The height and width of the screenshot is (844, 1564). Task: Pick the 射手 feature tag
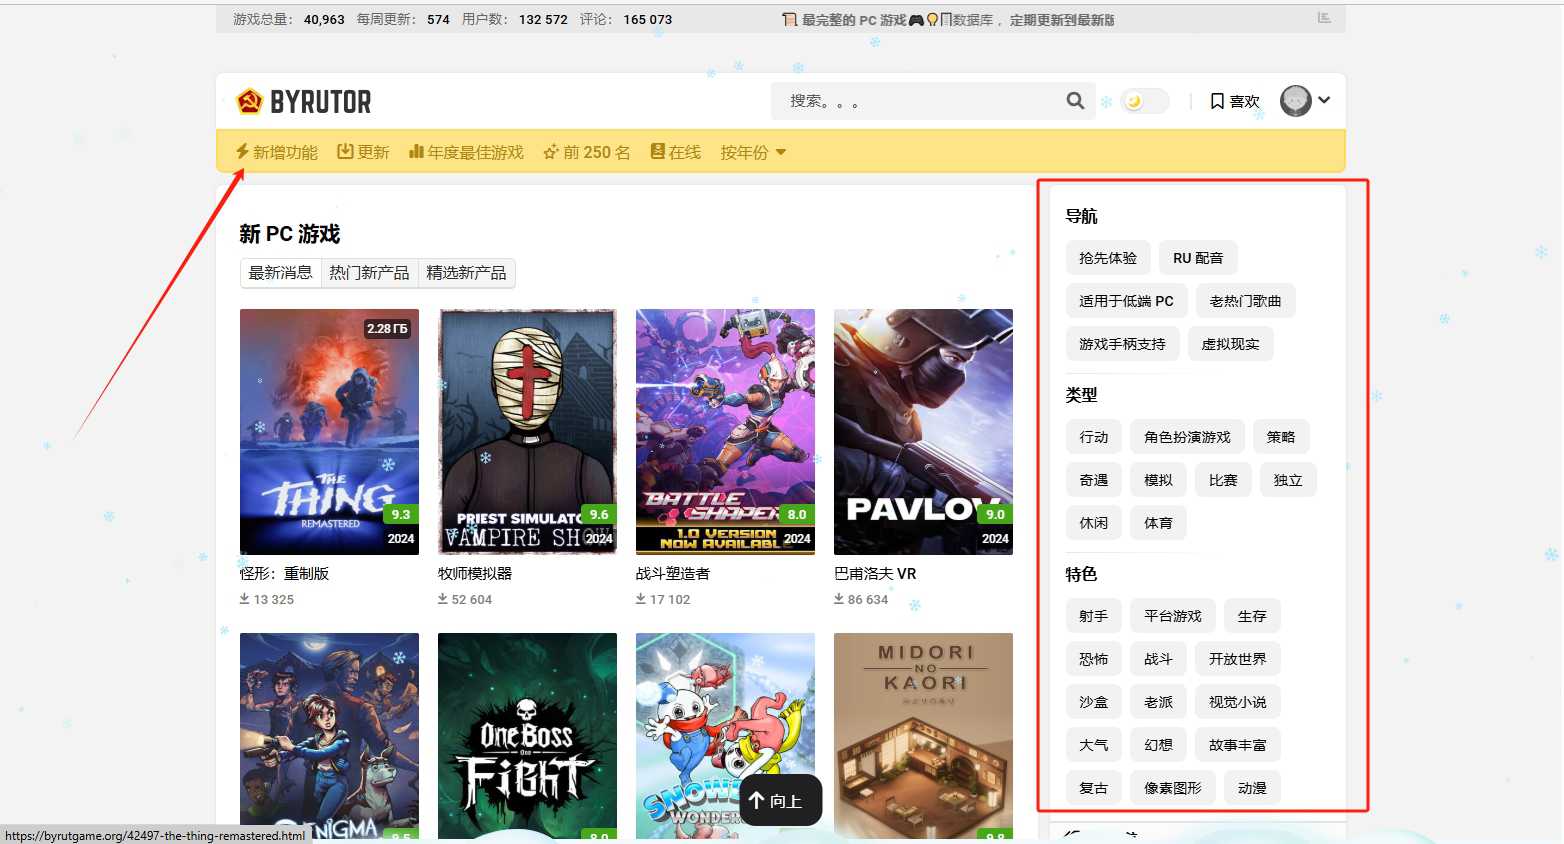click(x=1094, y=616)
